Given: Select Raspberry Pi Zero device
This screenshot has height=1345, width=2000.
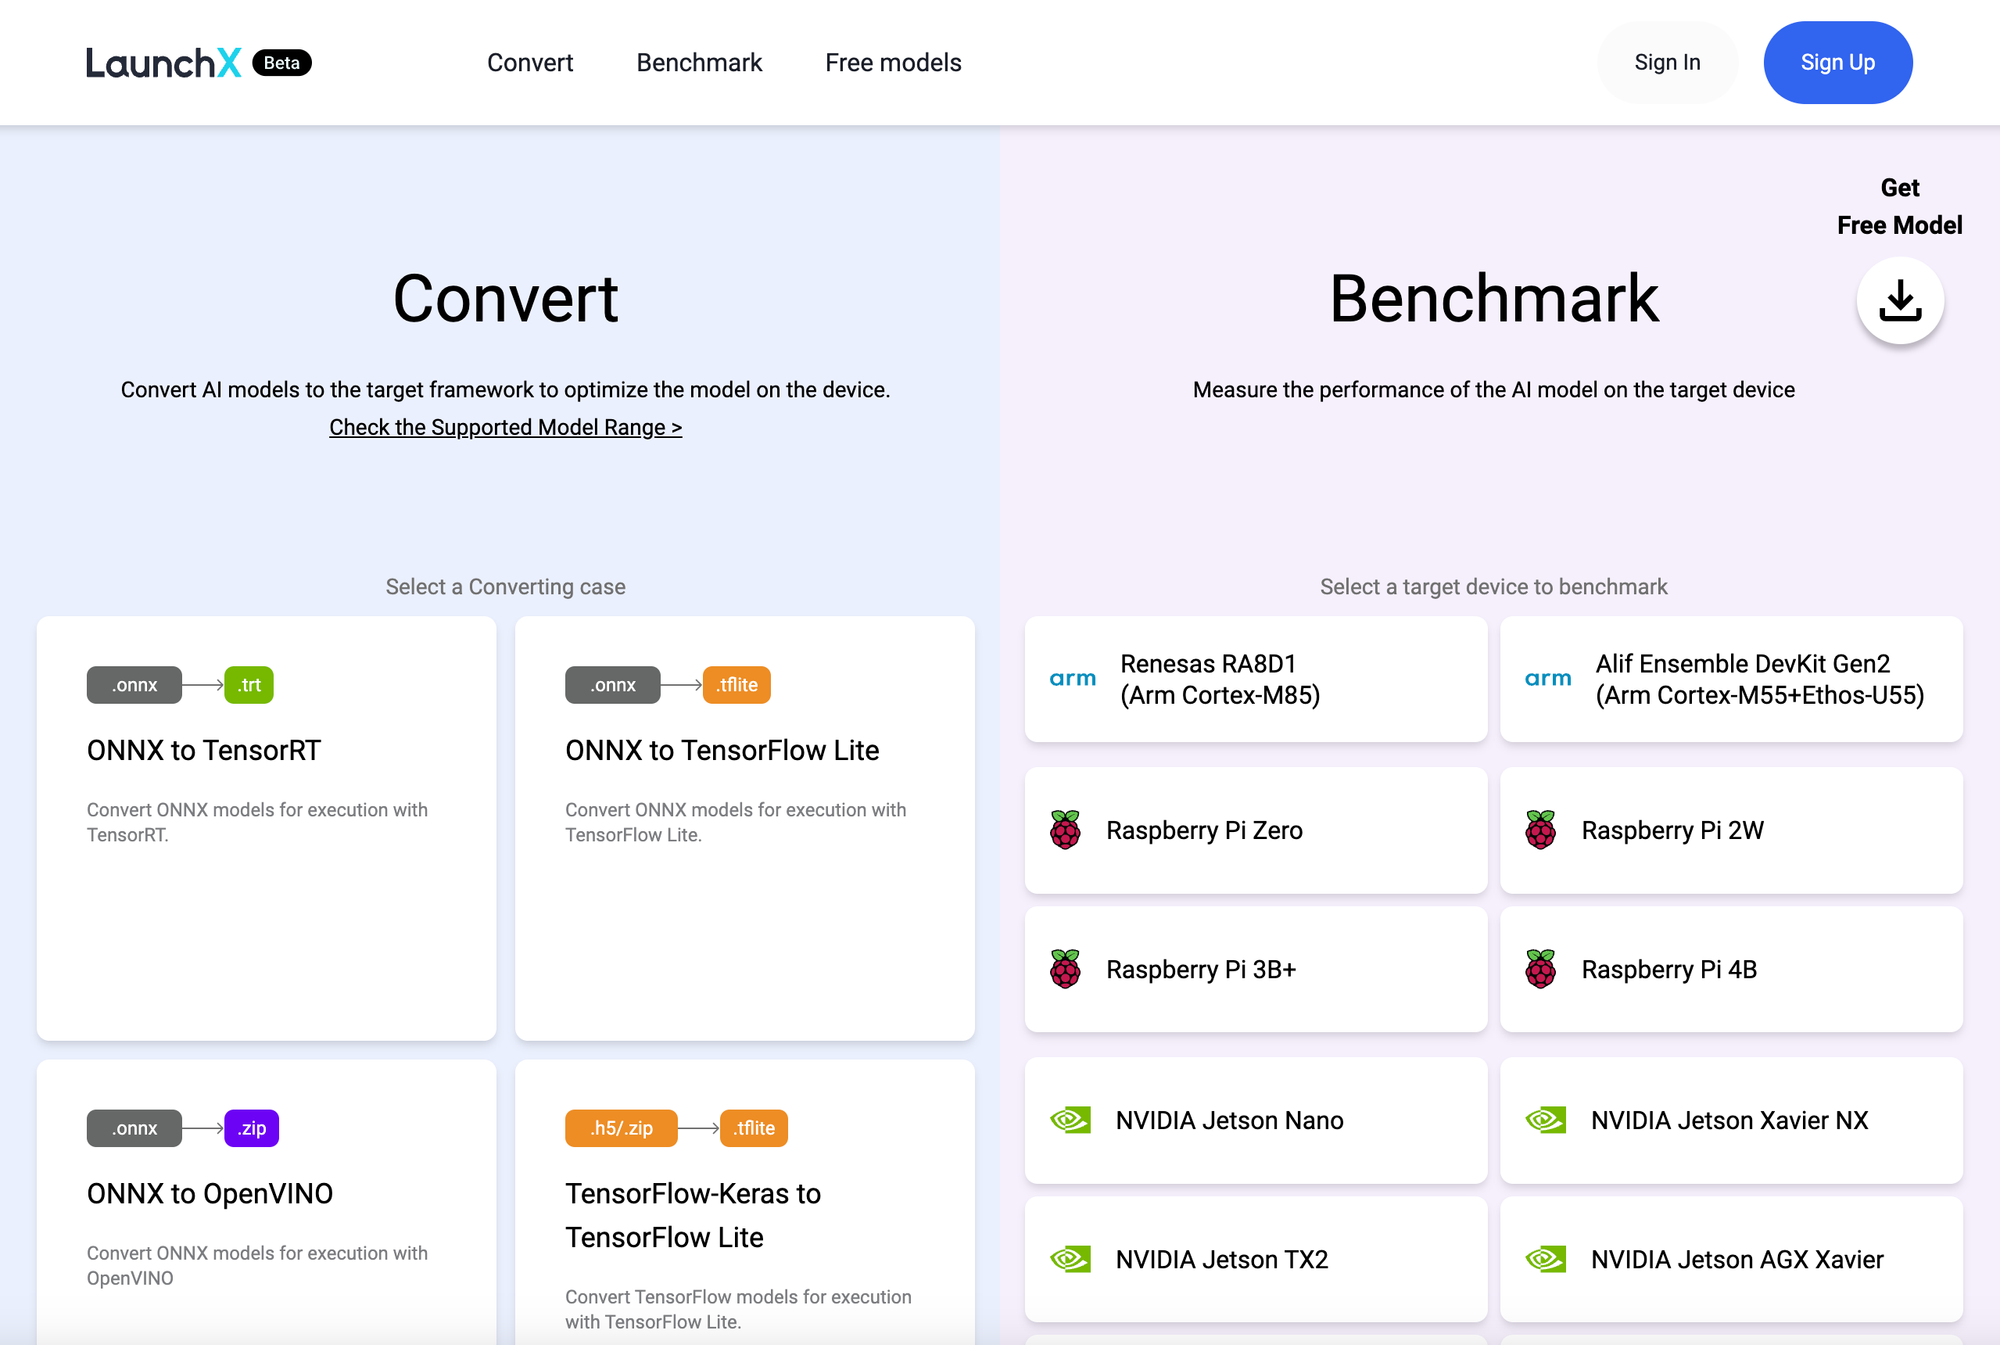Looking at the screenshot, I should (1256, 830).
